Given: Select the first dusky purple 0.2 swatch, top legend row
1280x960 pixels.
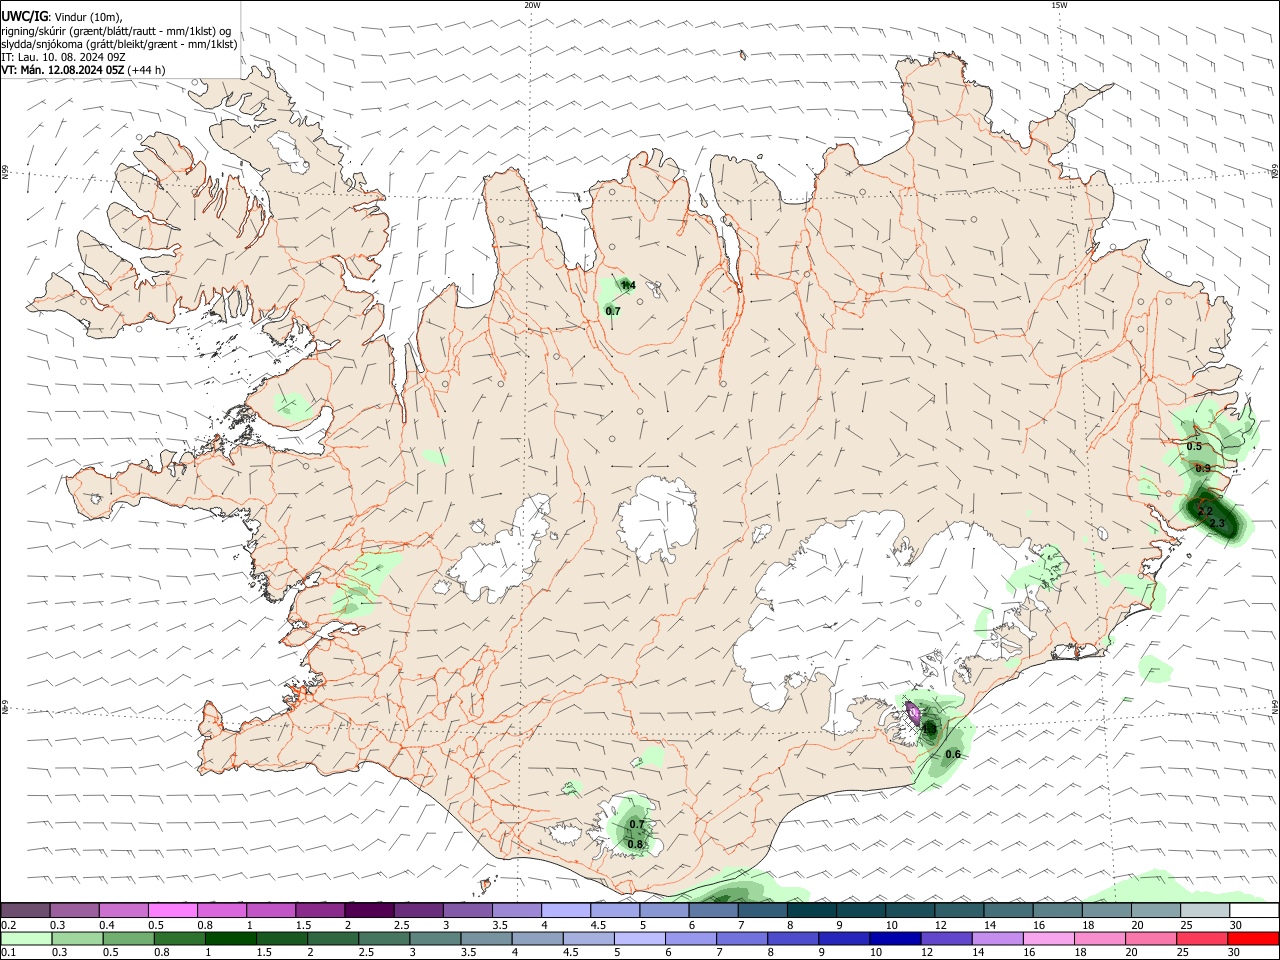Looking at the screenshot, I should point(25,910).
